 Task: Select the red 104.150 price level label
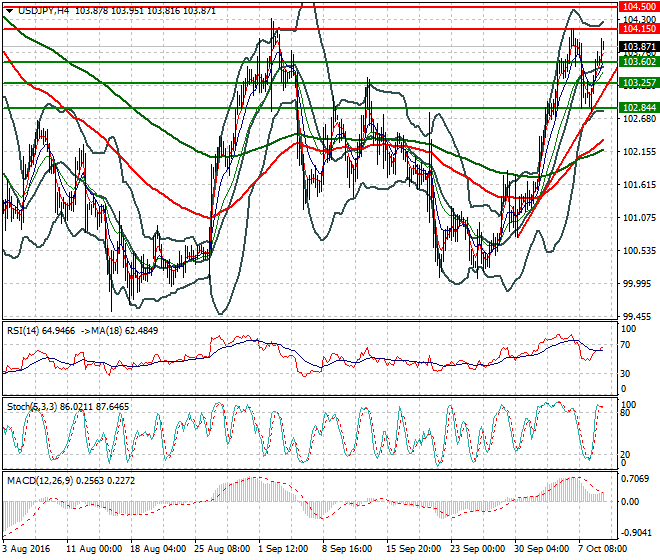click(639, 29)
